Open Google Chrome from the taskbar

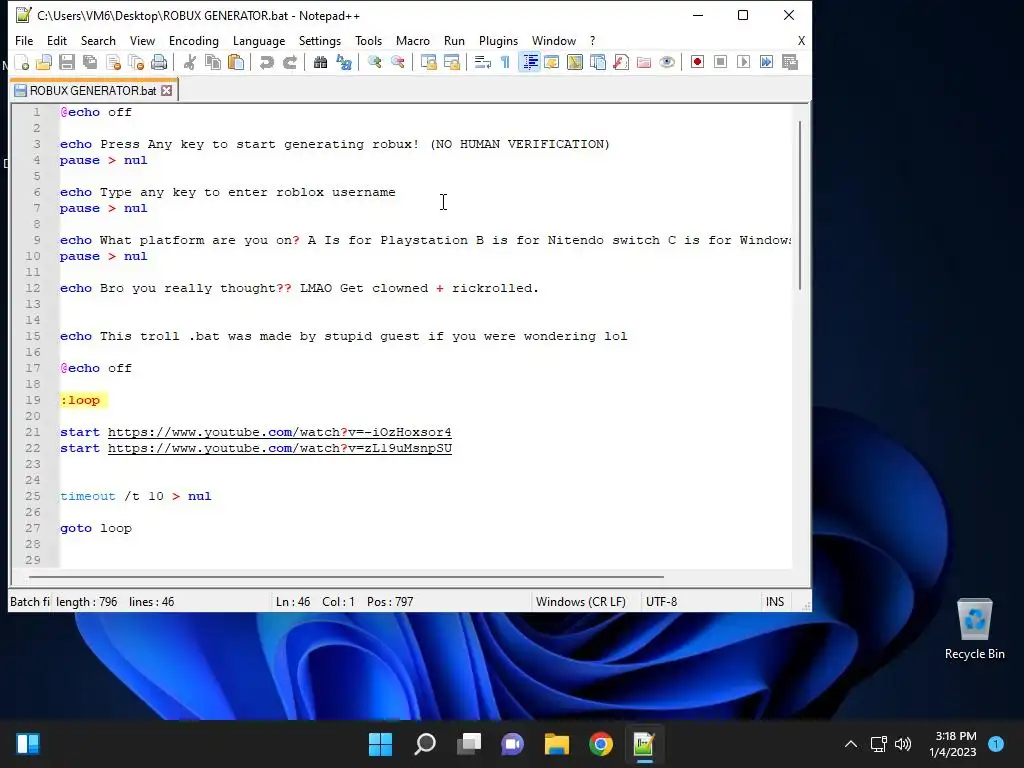pos(600,744)
